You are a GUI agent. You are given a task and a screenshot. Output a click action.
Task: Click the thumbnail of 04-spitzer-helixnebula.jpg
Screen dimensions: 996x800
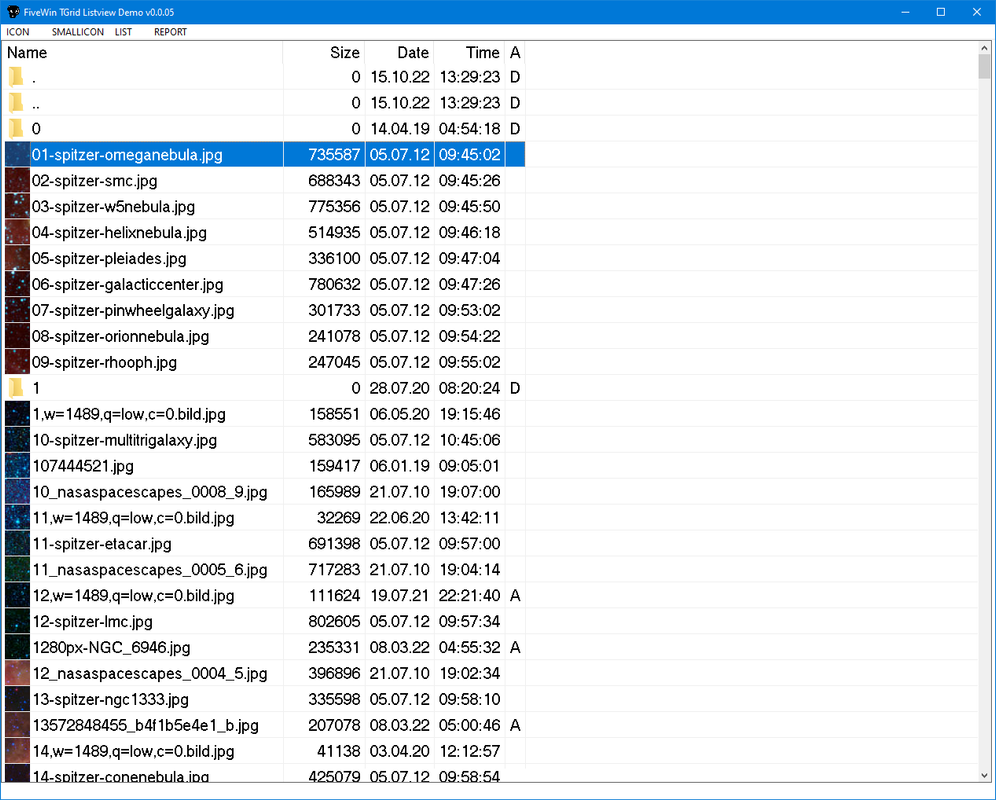click(x=17, y=233)
